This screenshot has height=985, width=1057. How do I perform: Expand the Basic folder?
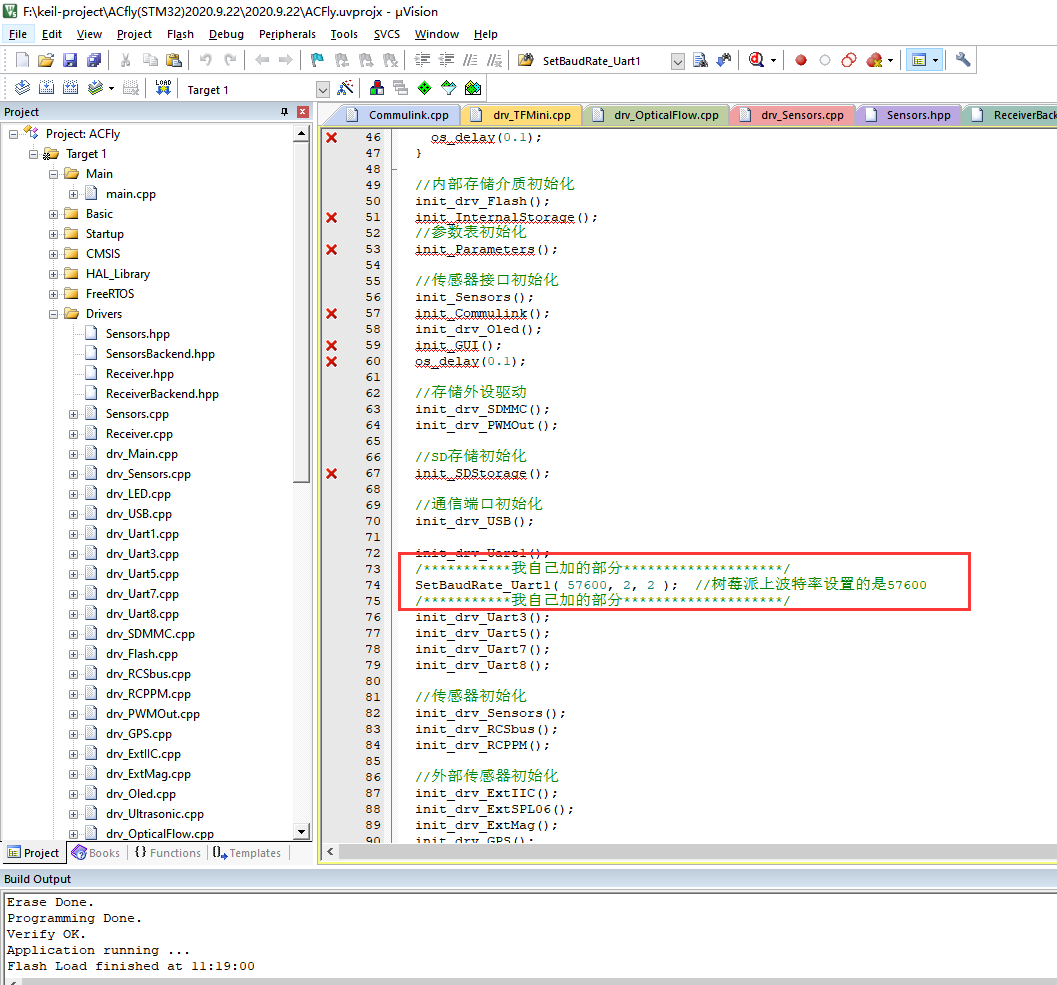point(53,214)
